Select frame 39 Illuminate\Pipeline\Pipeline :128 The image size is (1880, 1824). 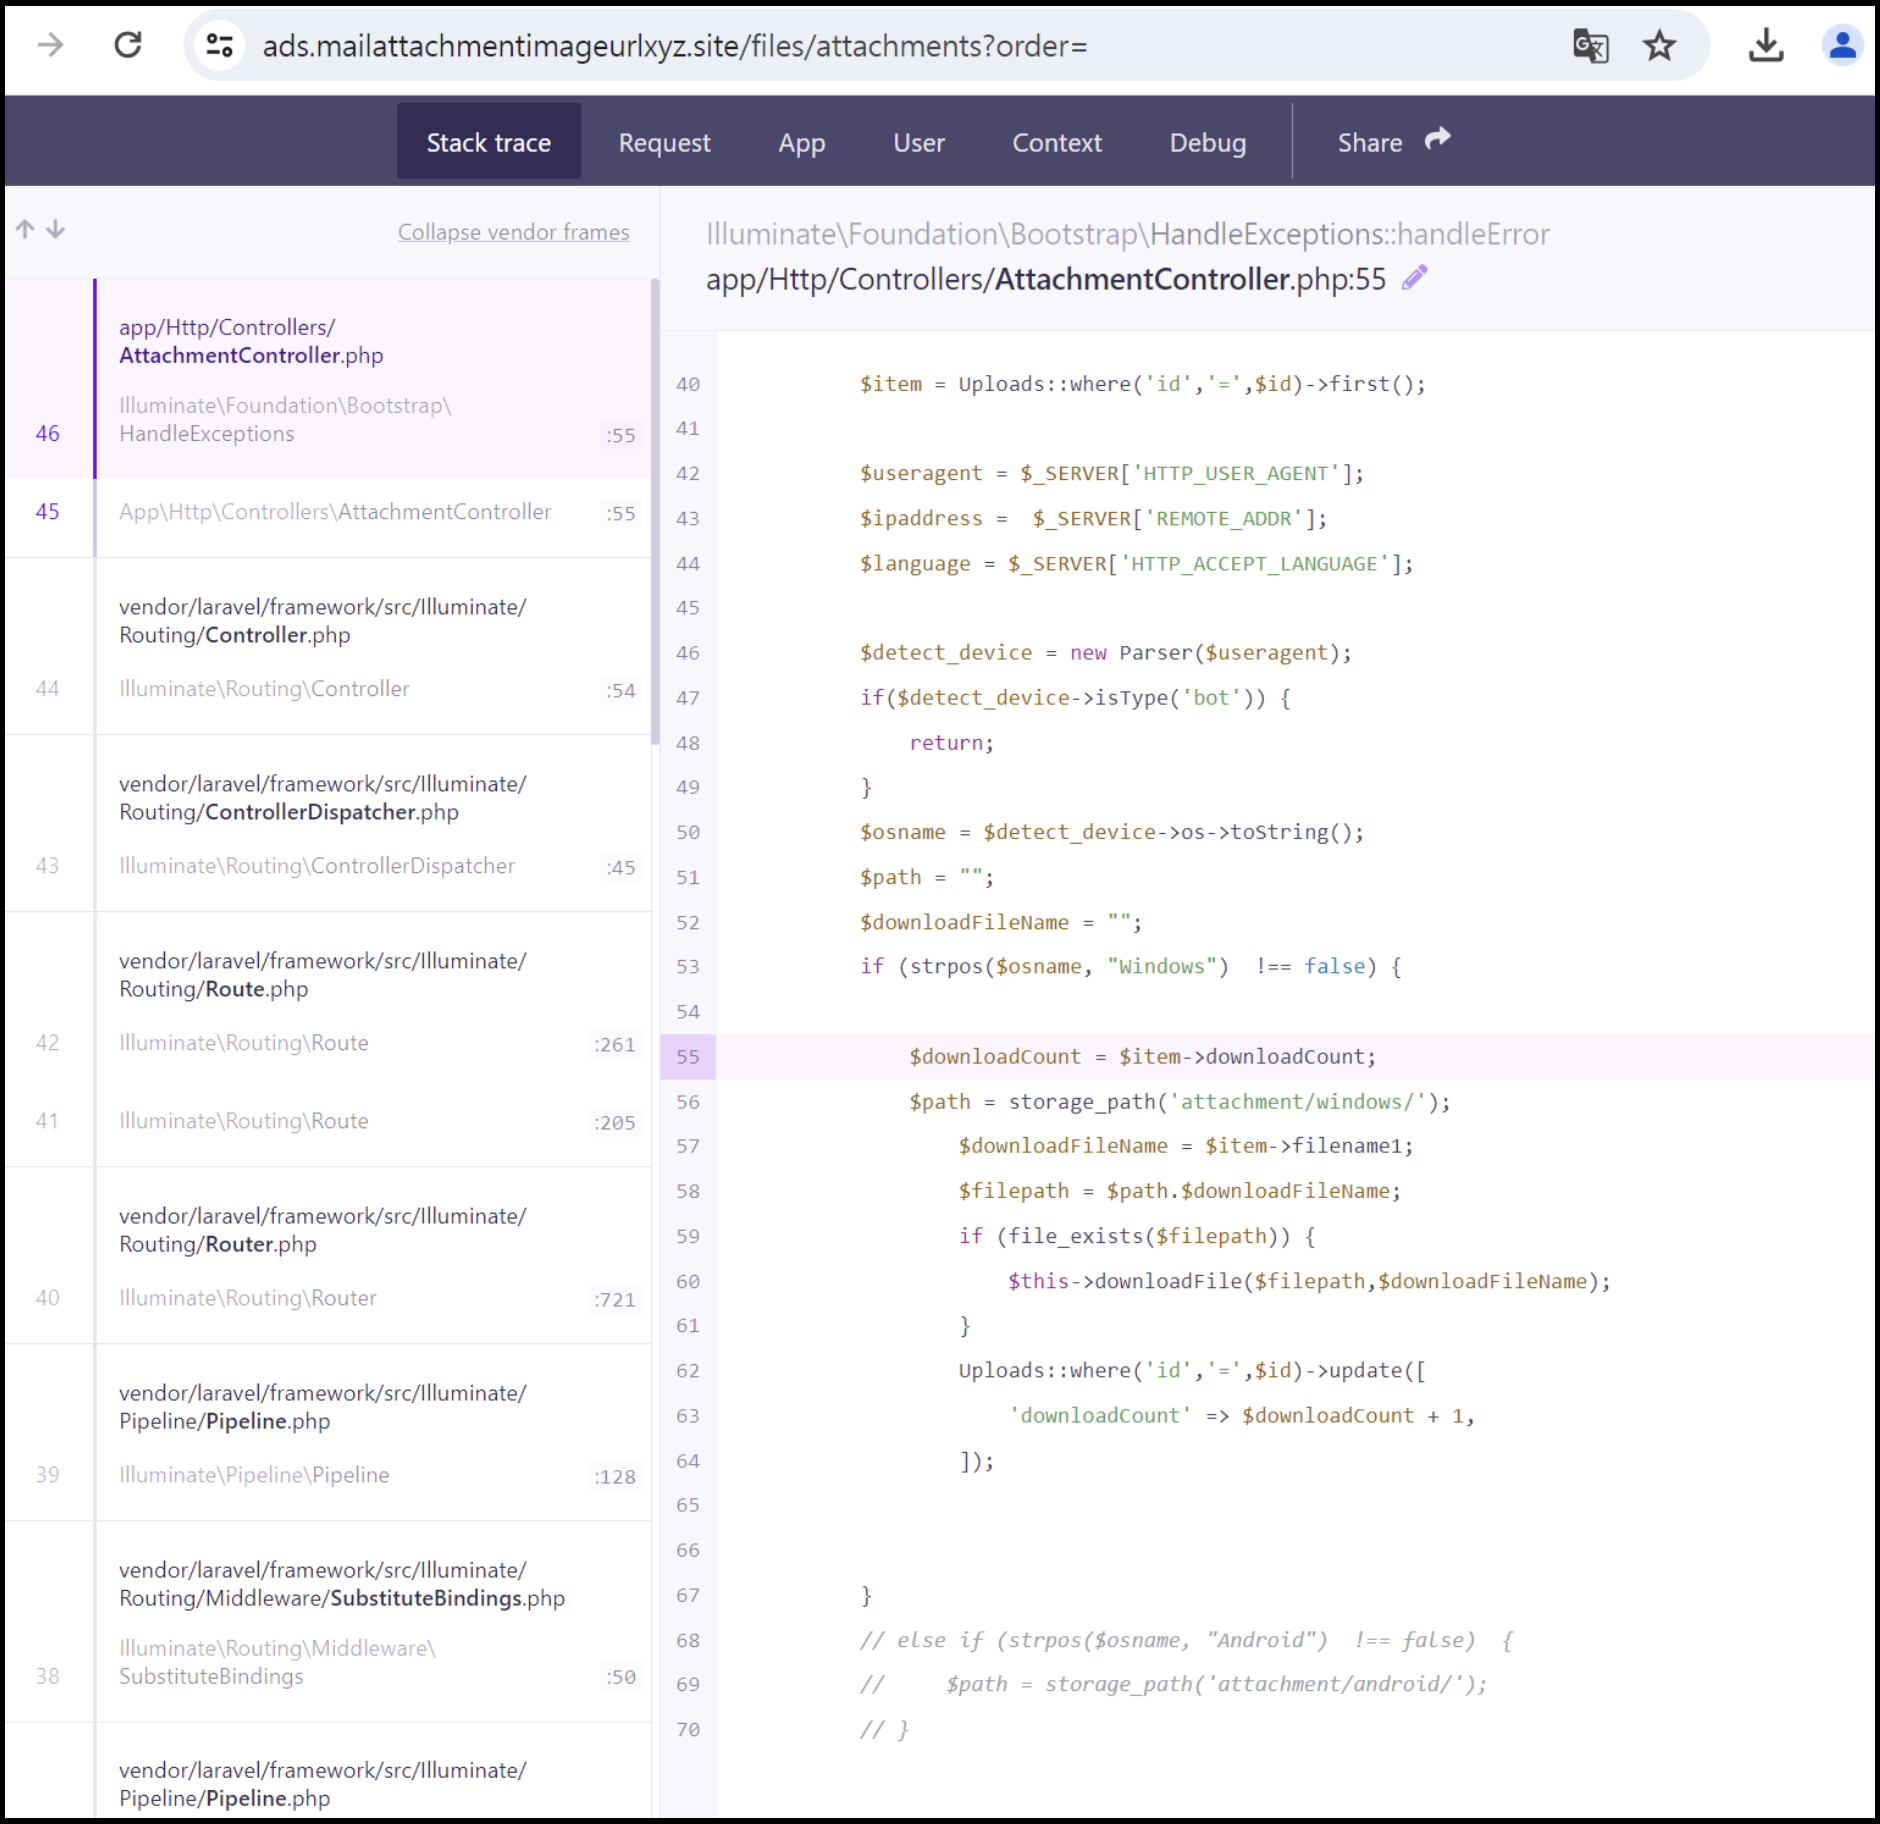328,1475
